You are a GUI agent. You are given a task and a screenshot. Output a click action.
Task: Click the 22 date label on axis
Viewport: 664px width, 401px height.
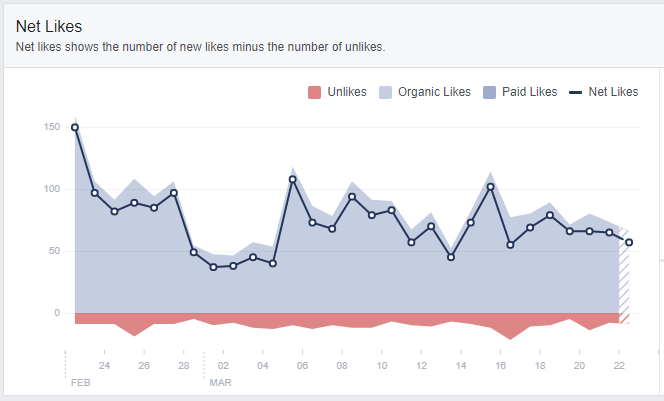click(x=619, y=365)
